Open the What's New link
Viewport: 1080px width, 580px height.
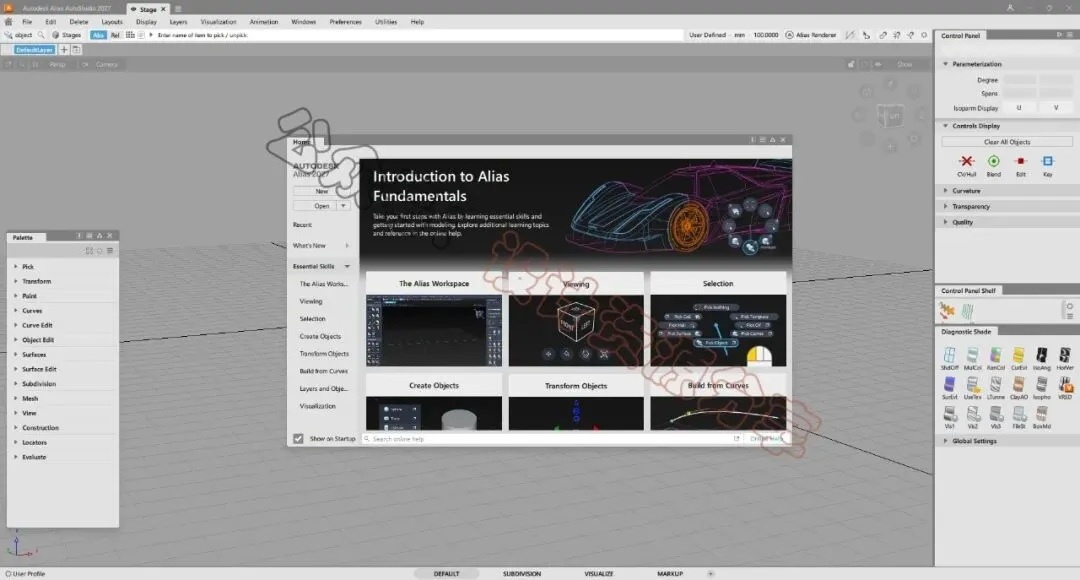tap(309, 246)
